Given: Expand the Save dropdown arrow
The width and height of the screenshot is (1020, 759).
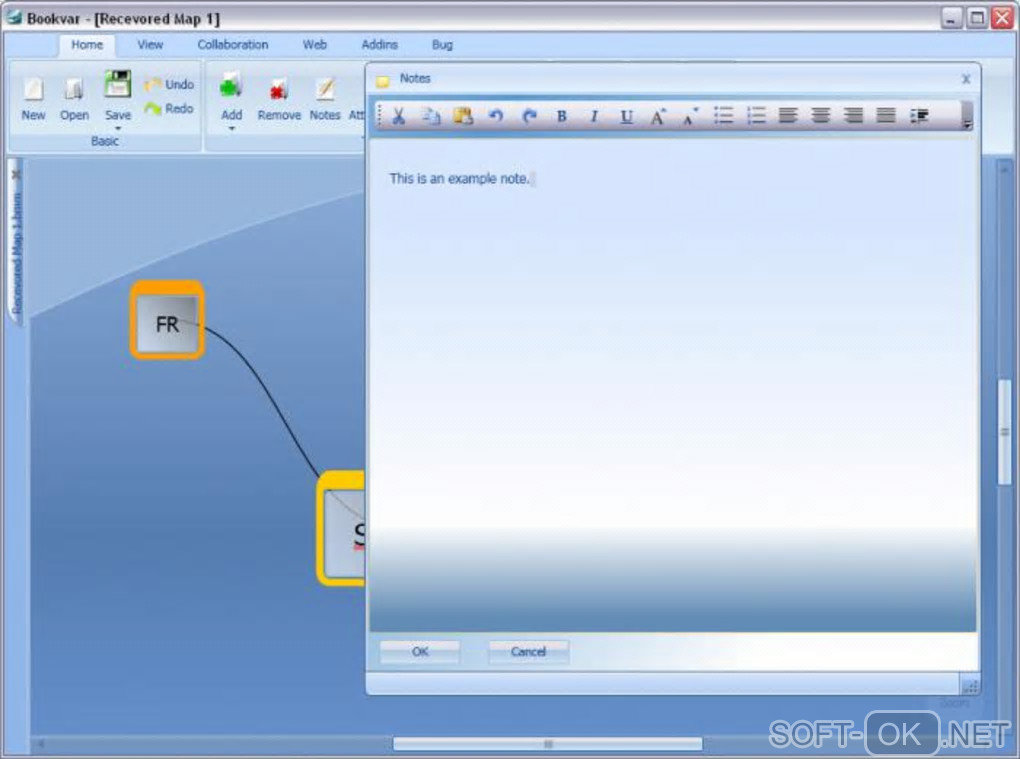Looking at the screenshot, I should 118,128.
